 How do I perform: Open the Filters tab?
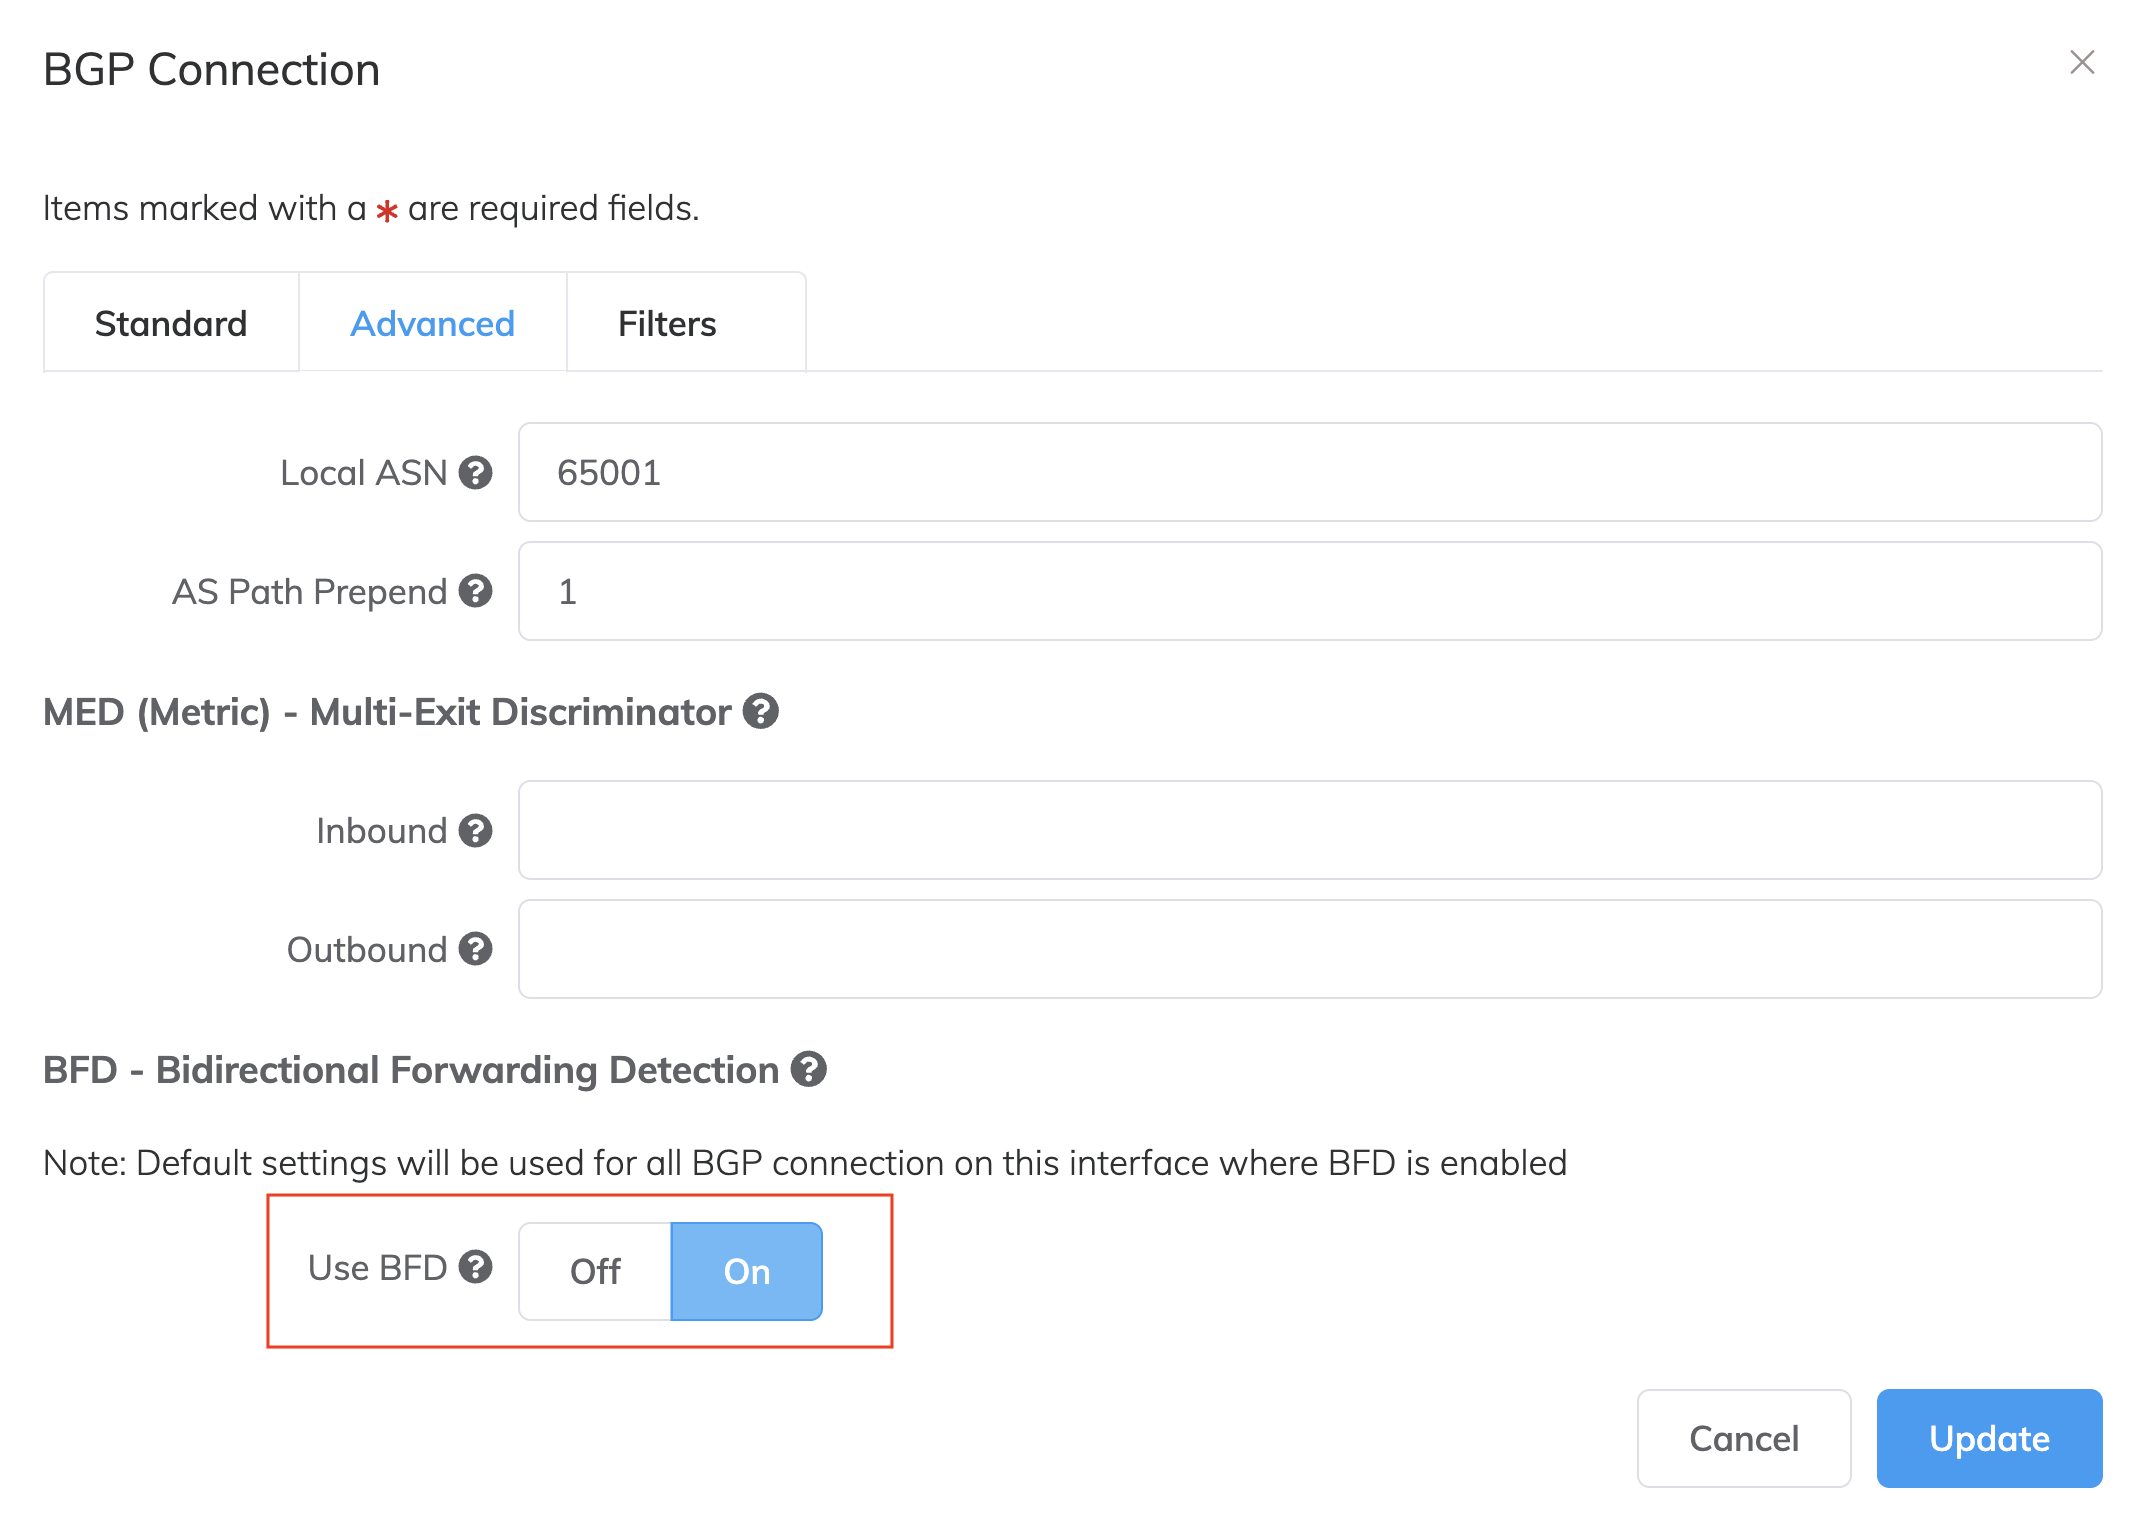tap(667, 324)
